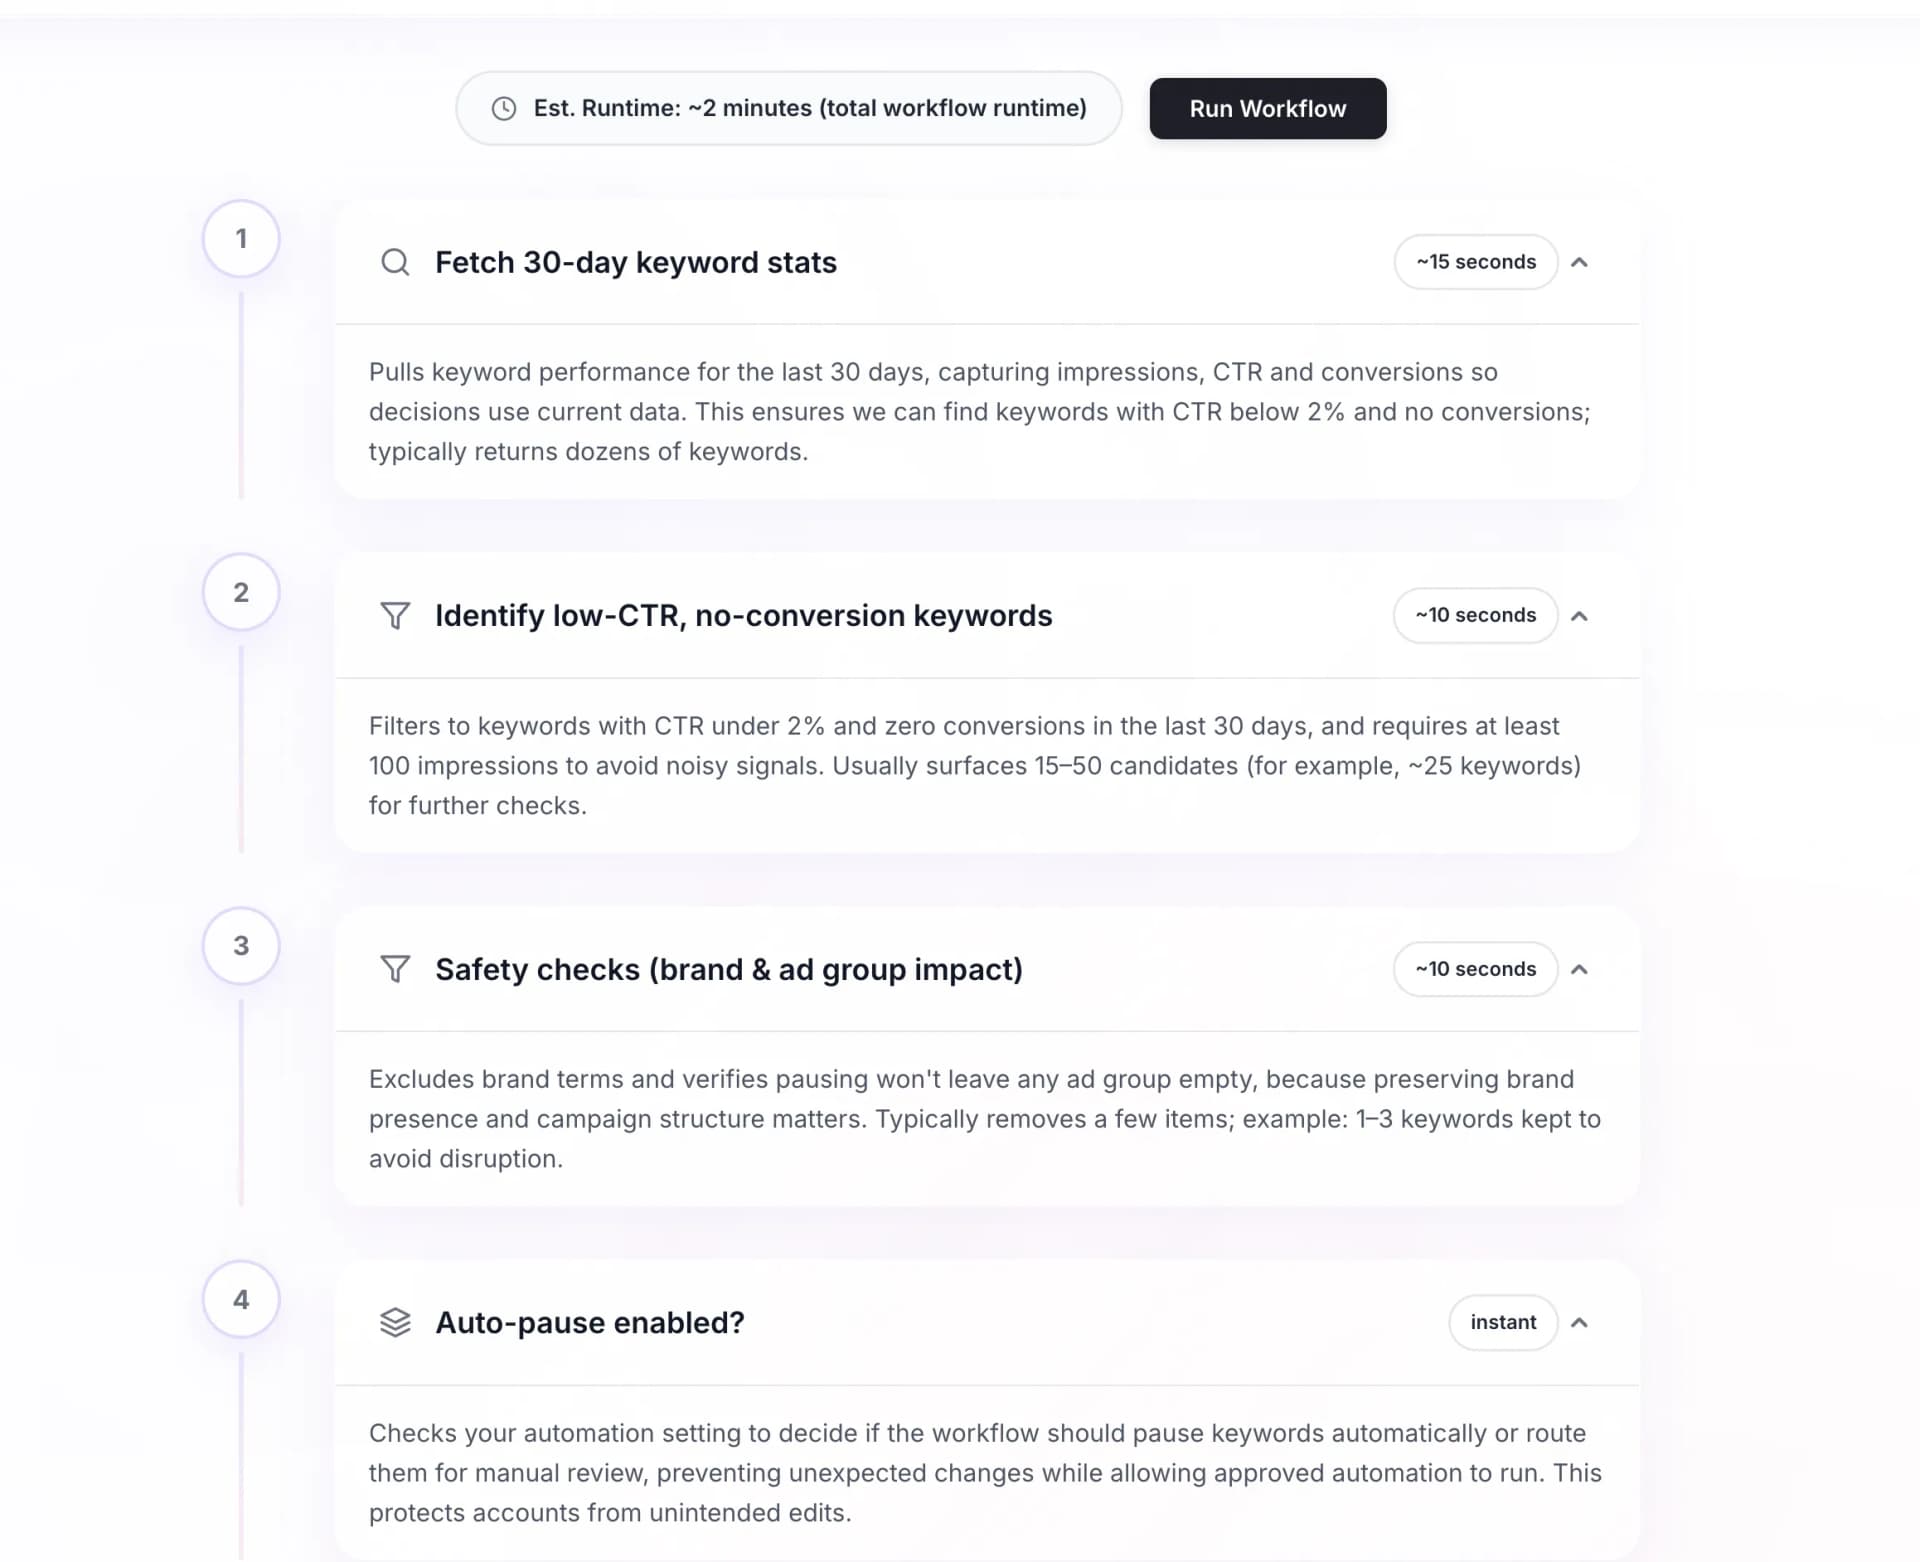Click the magnifying glass icon on step 1

pos(396,262)
